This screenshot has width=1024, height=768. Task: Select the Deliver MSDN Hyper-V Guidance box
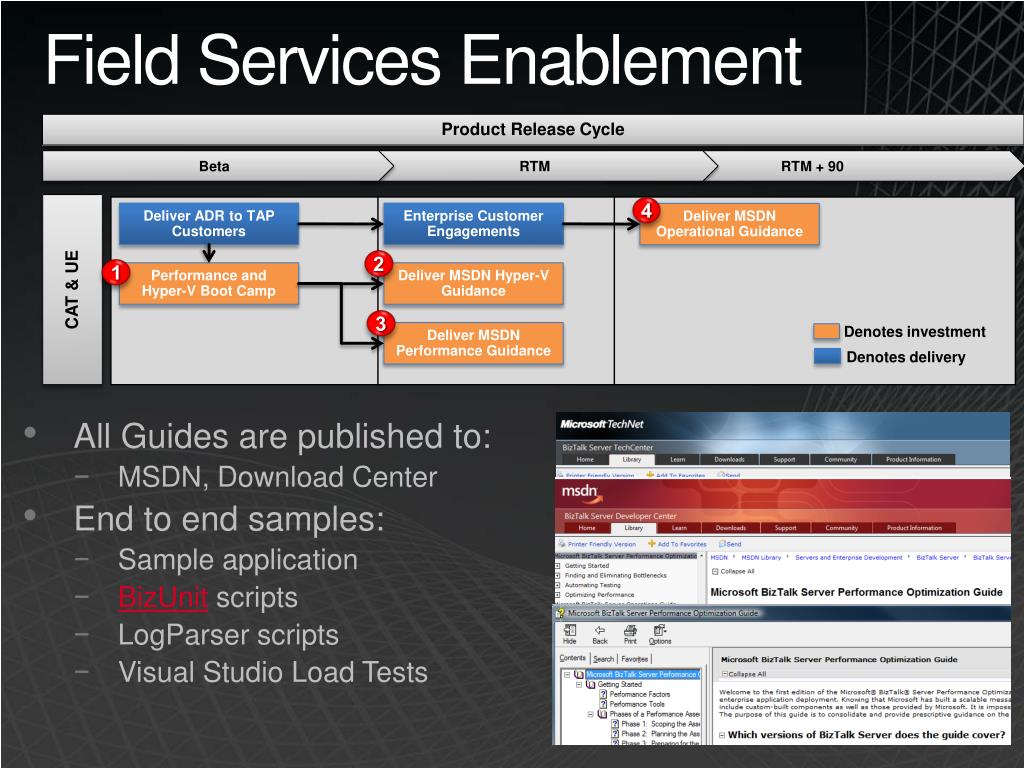tap(473, 283)
